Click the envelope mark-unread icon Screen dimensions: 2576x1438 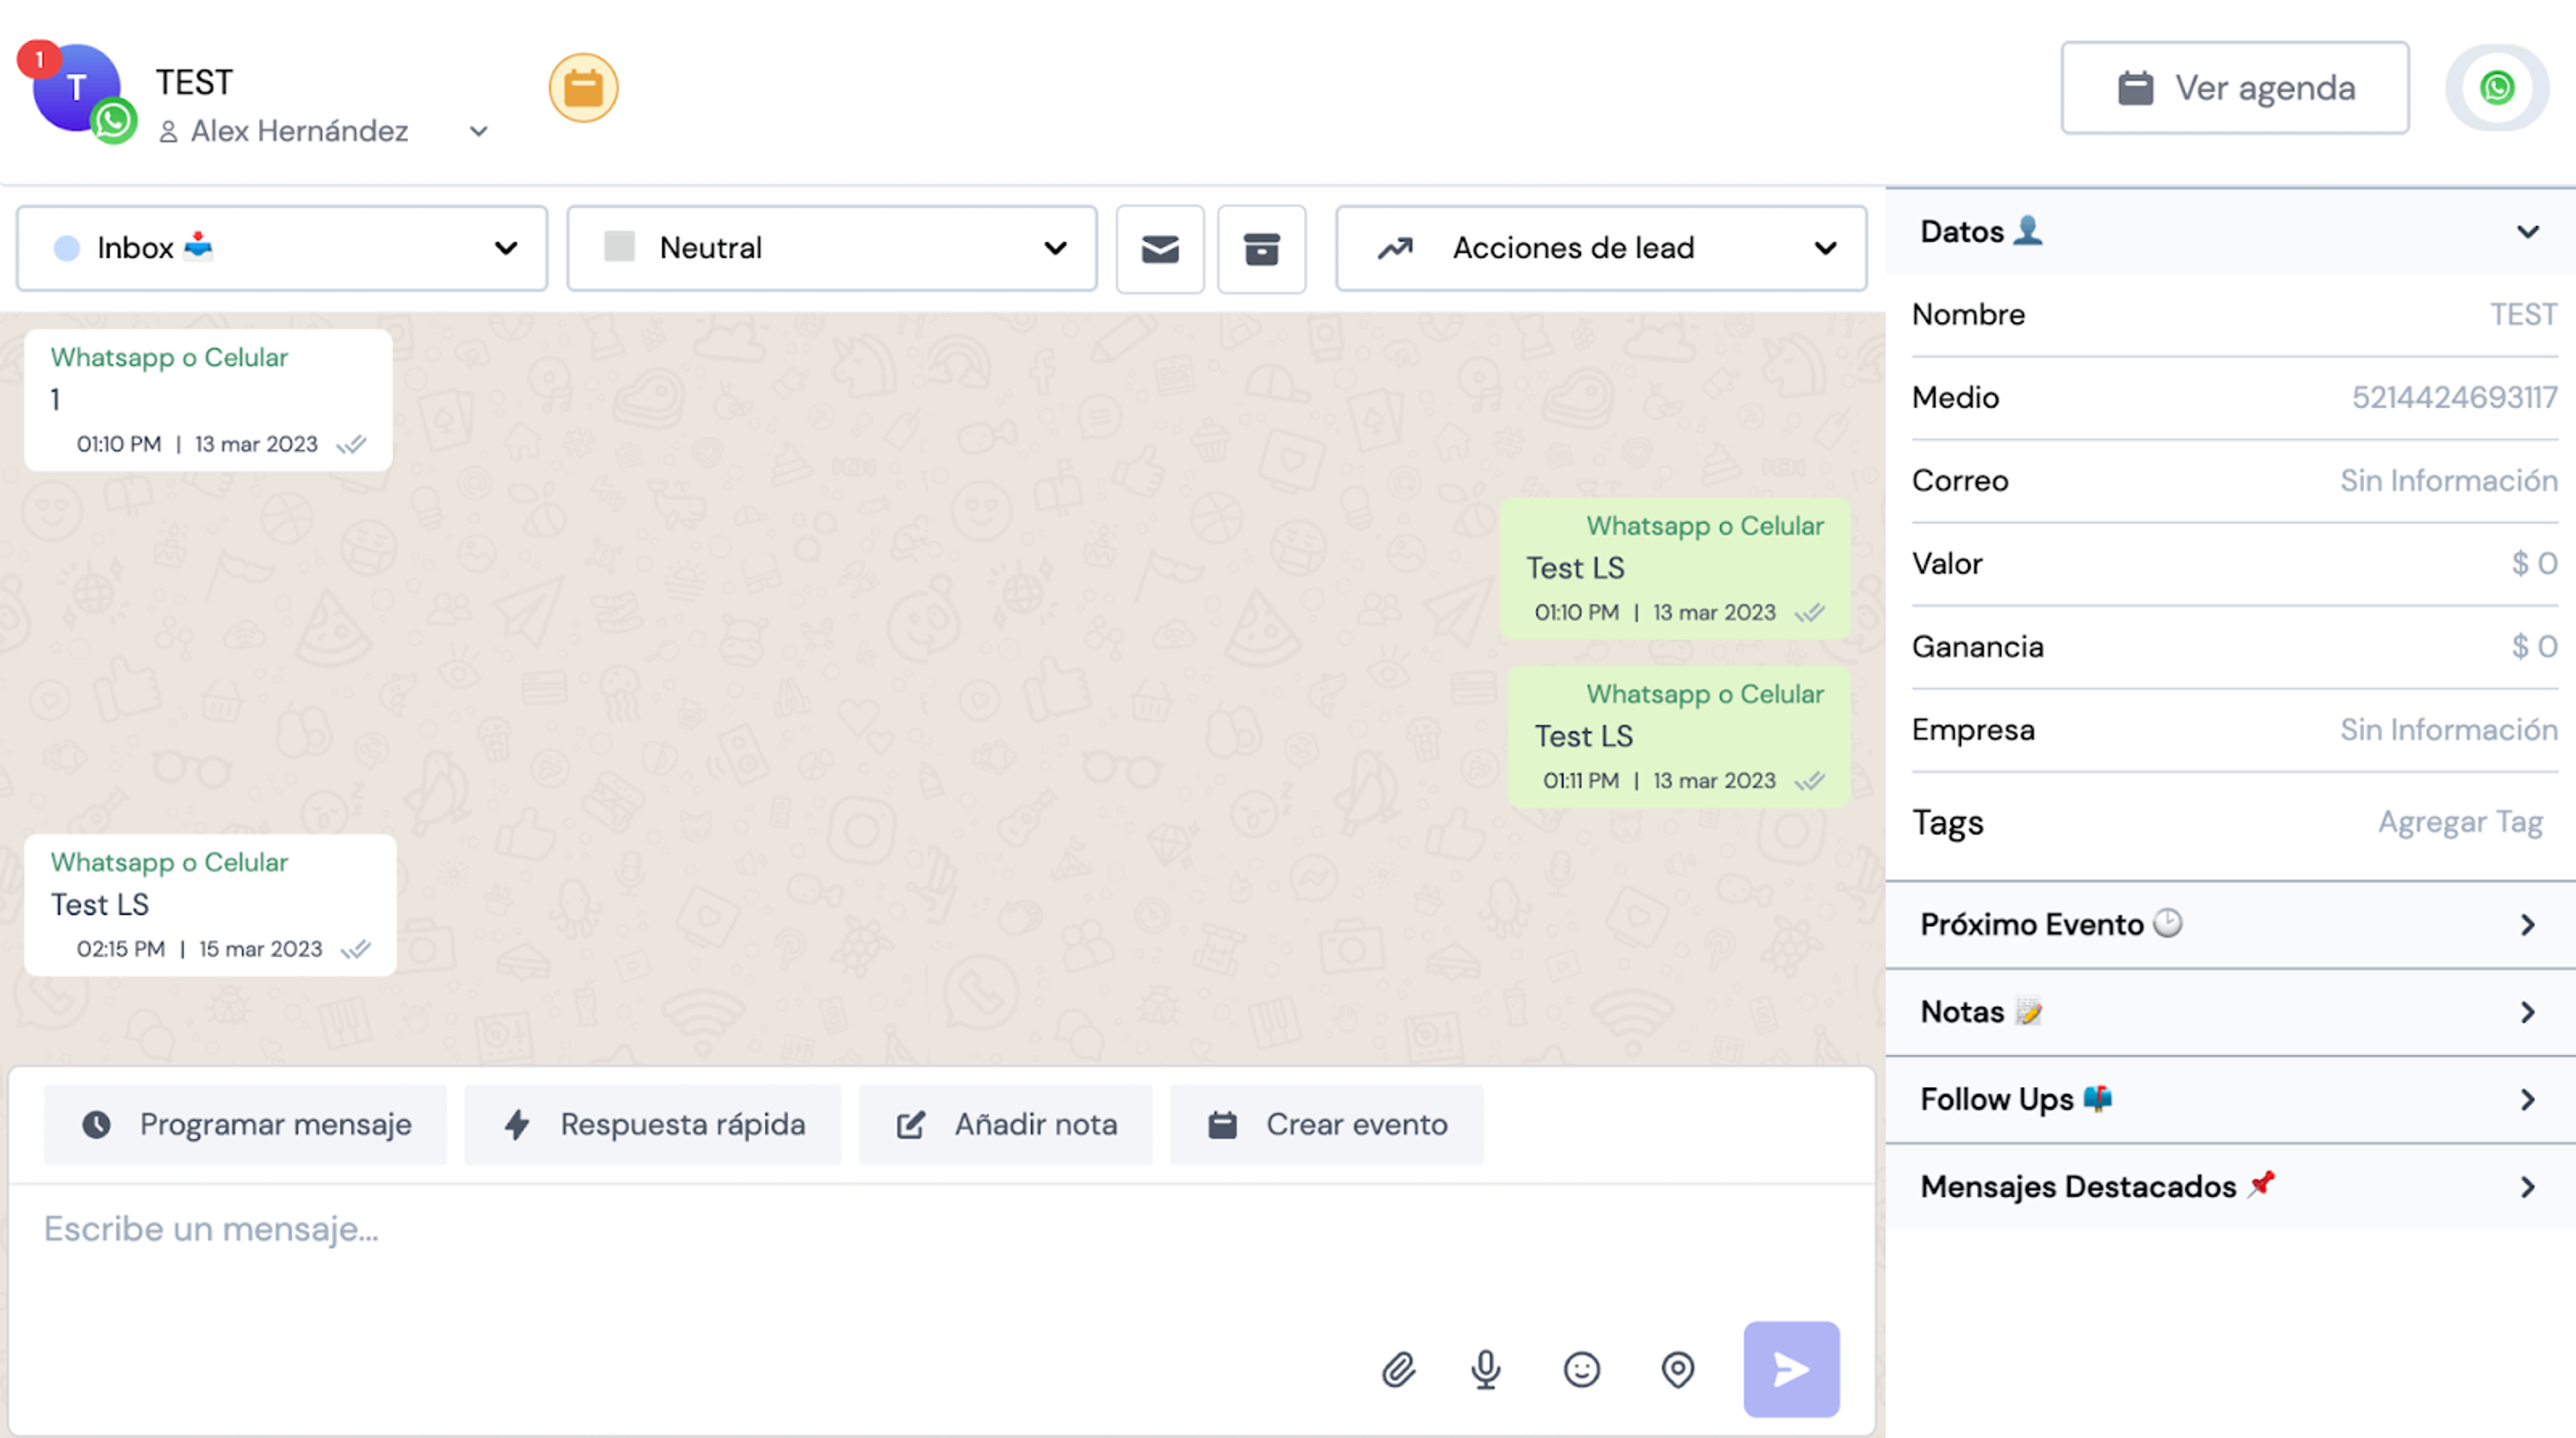[1160, 249]
